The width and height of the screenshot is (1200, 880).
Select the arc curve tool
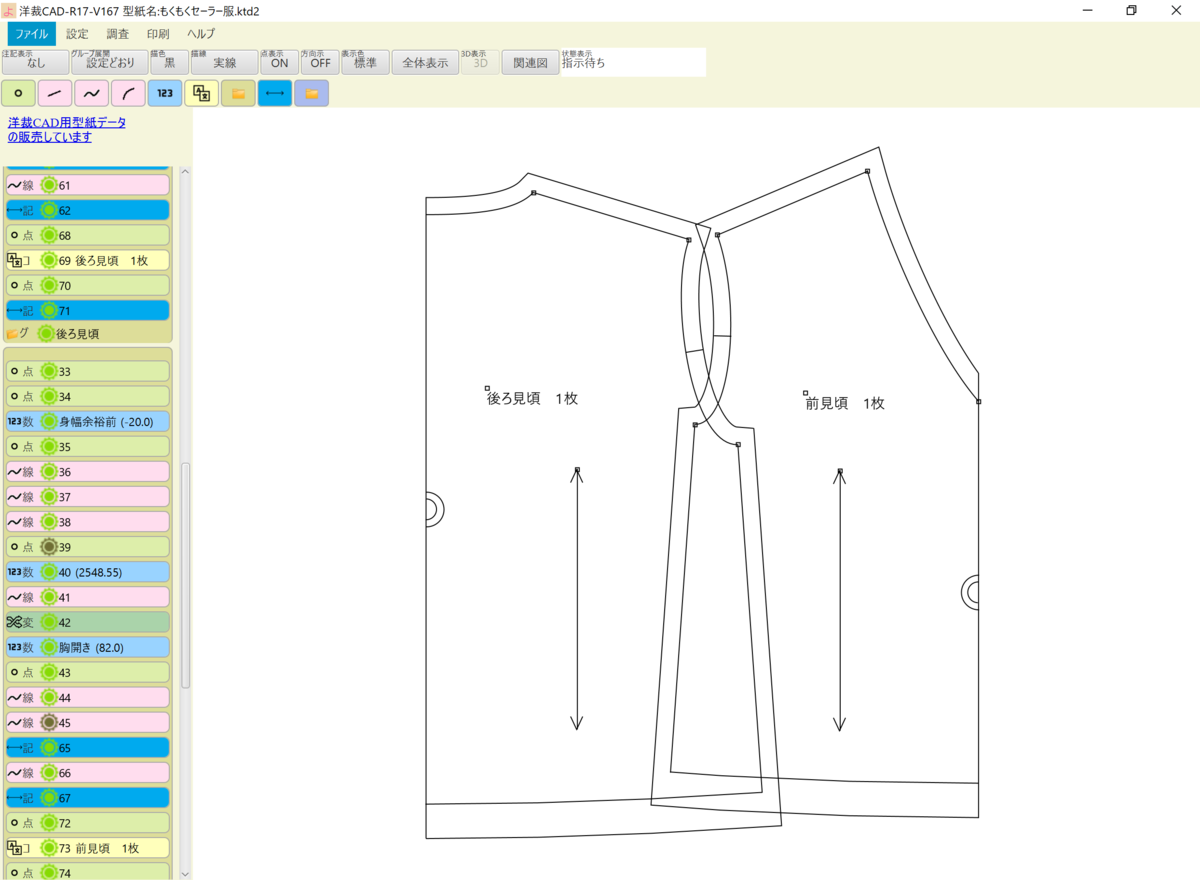[x=128, y=93]
